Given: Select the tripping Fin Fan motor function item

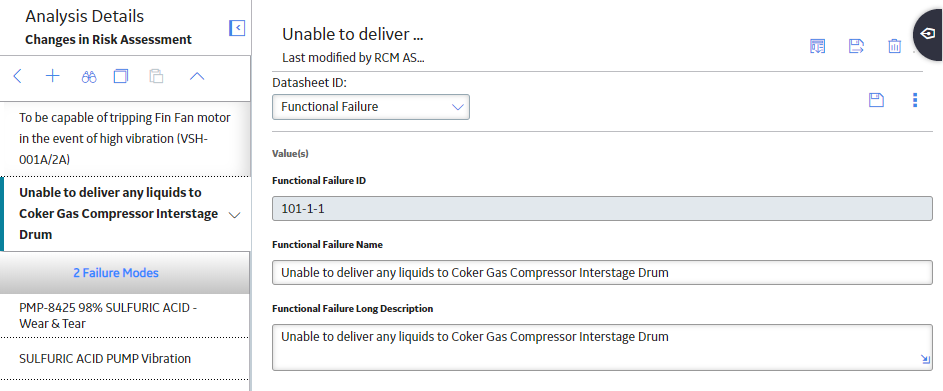Looking at the screenshot, I should click(125, 139).
